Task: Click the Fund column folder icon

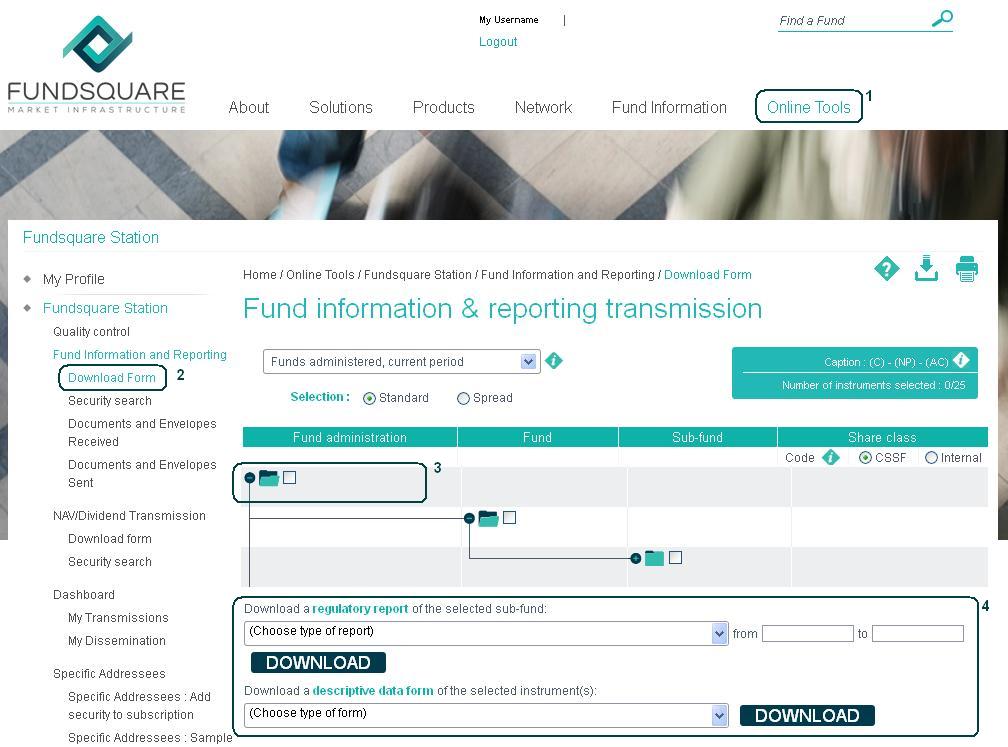Action: [489, 518]
